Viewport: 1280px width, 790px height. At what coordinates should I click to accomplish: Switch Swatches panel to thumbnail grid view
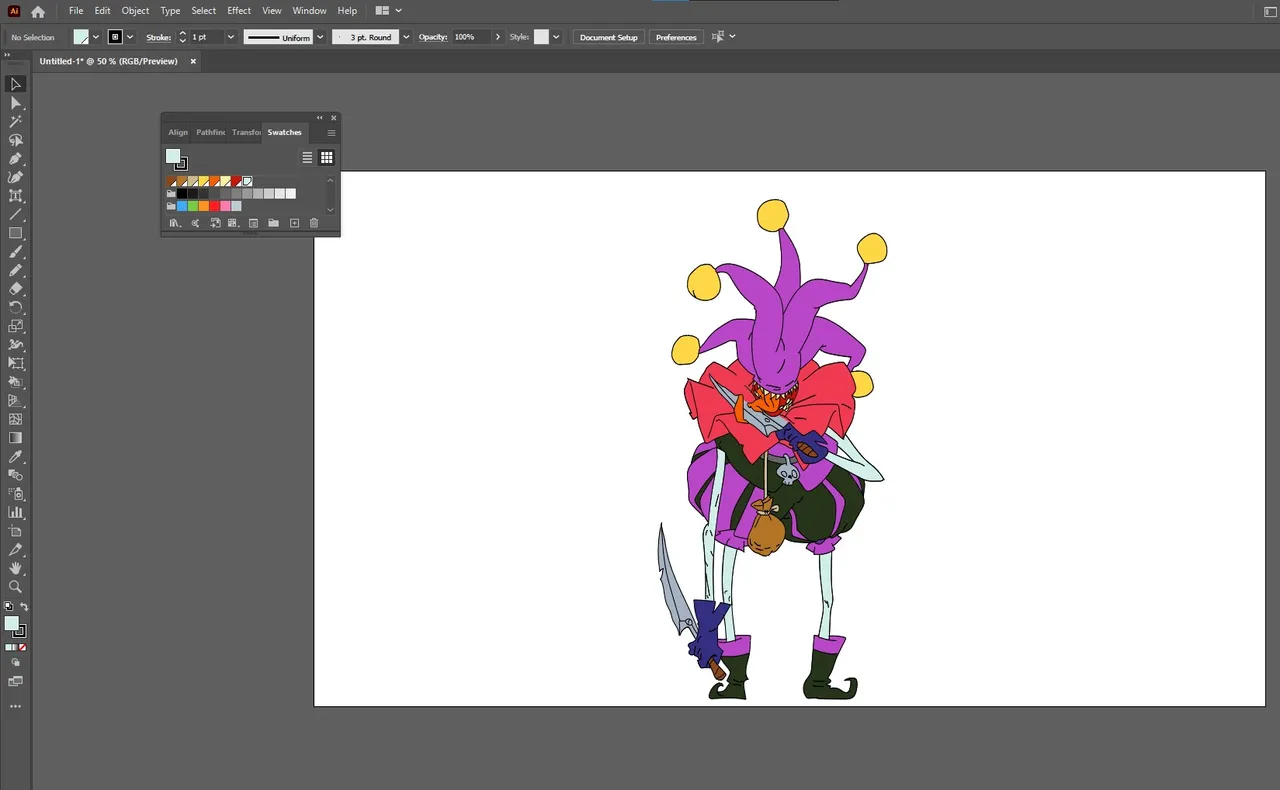pos(326,157)
